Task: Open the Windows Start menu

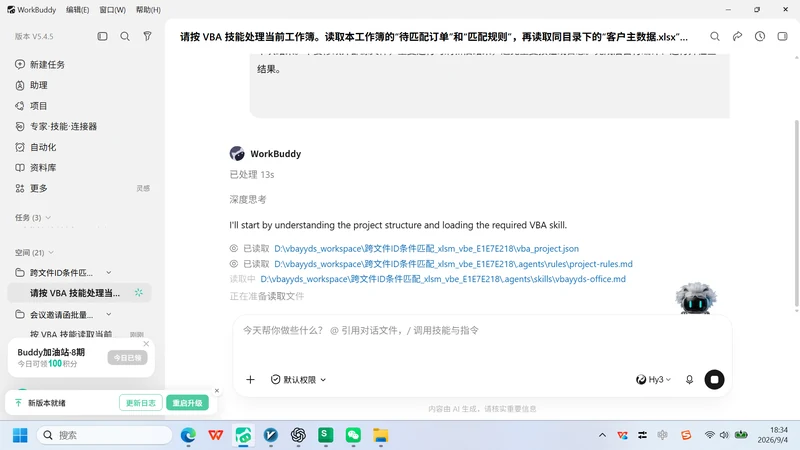Action: pos(20,435)
